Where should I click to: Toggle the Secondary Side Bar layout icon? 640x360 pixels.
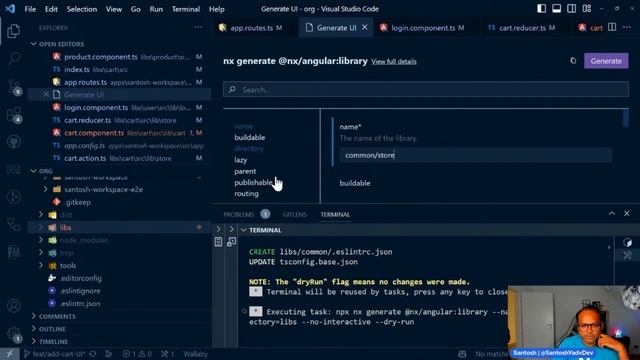click(571, 9)
